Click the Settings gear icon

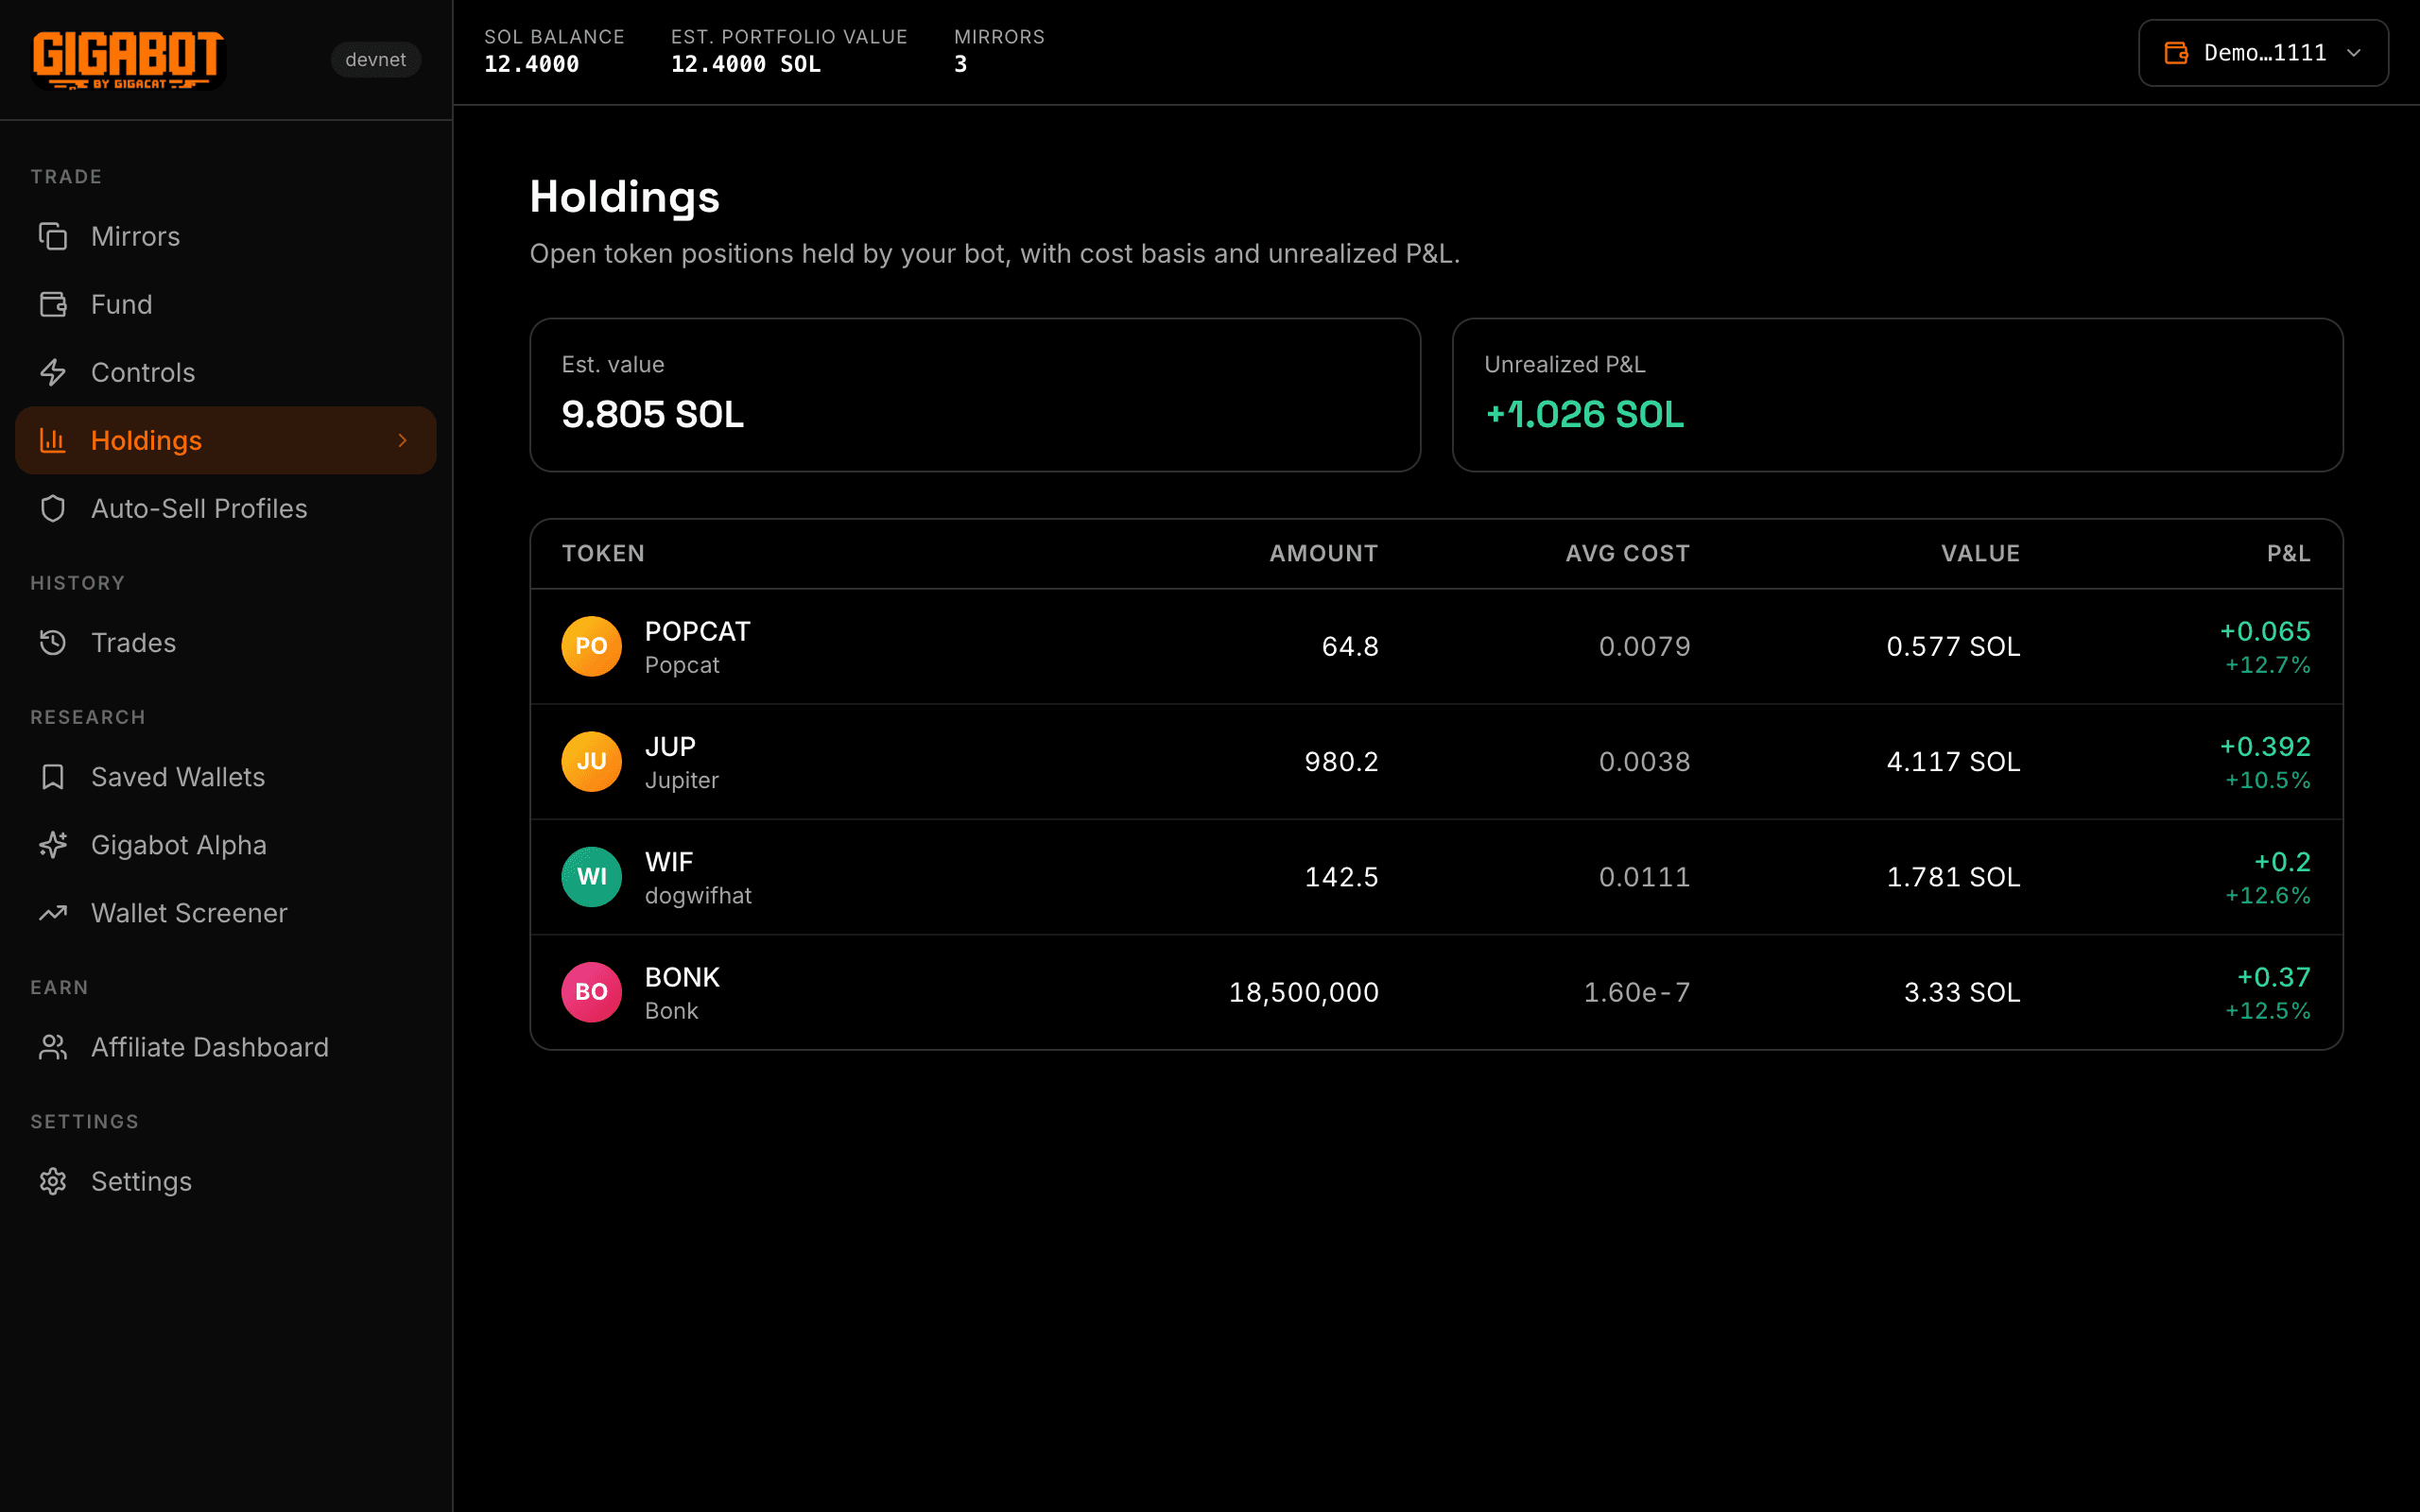tap(53, 1181)
